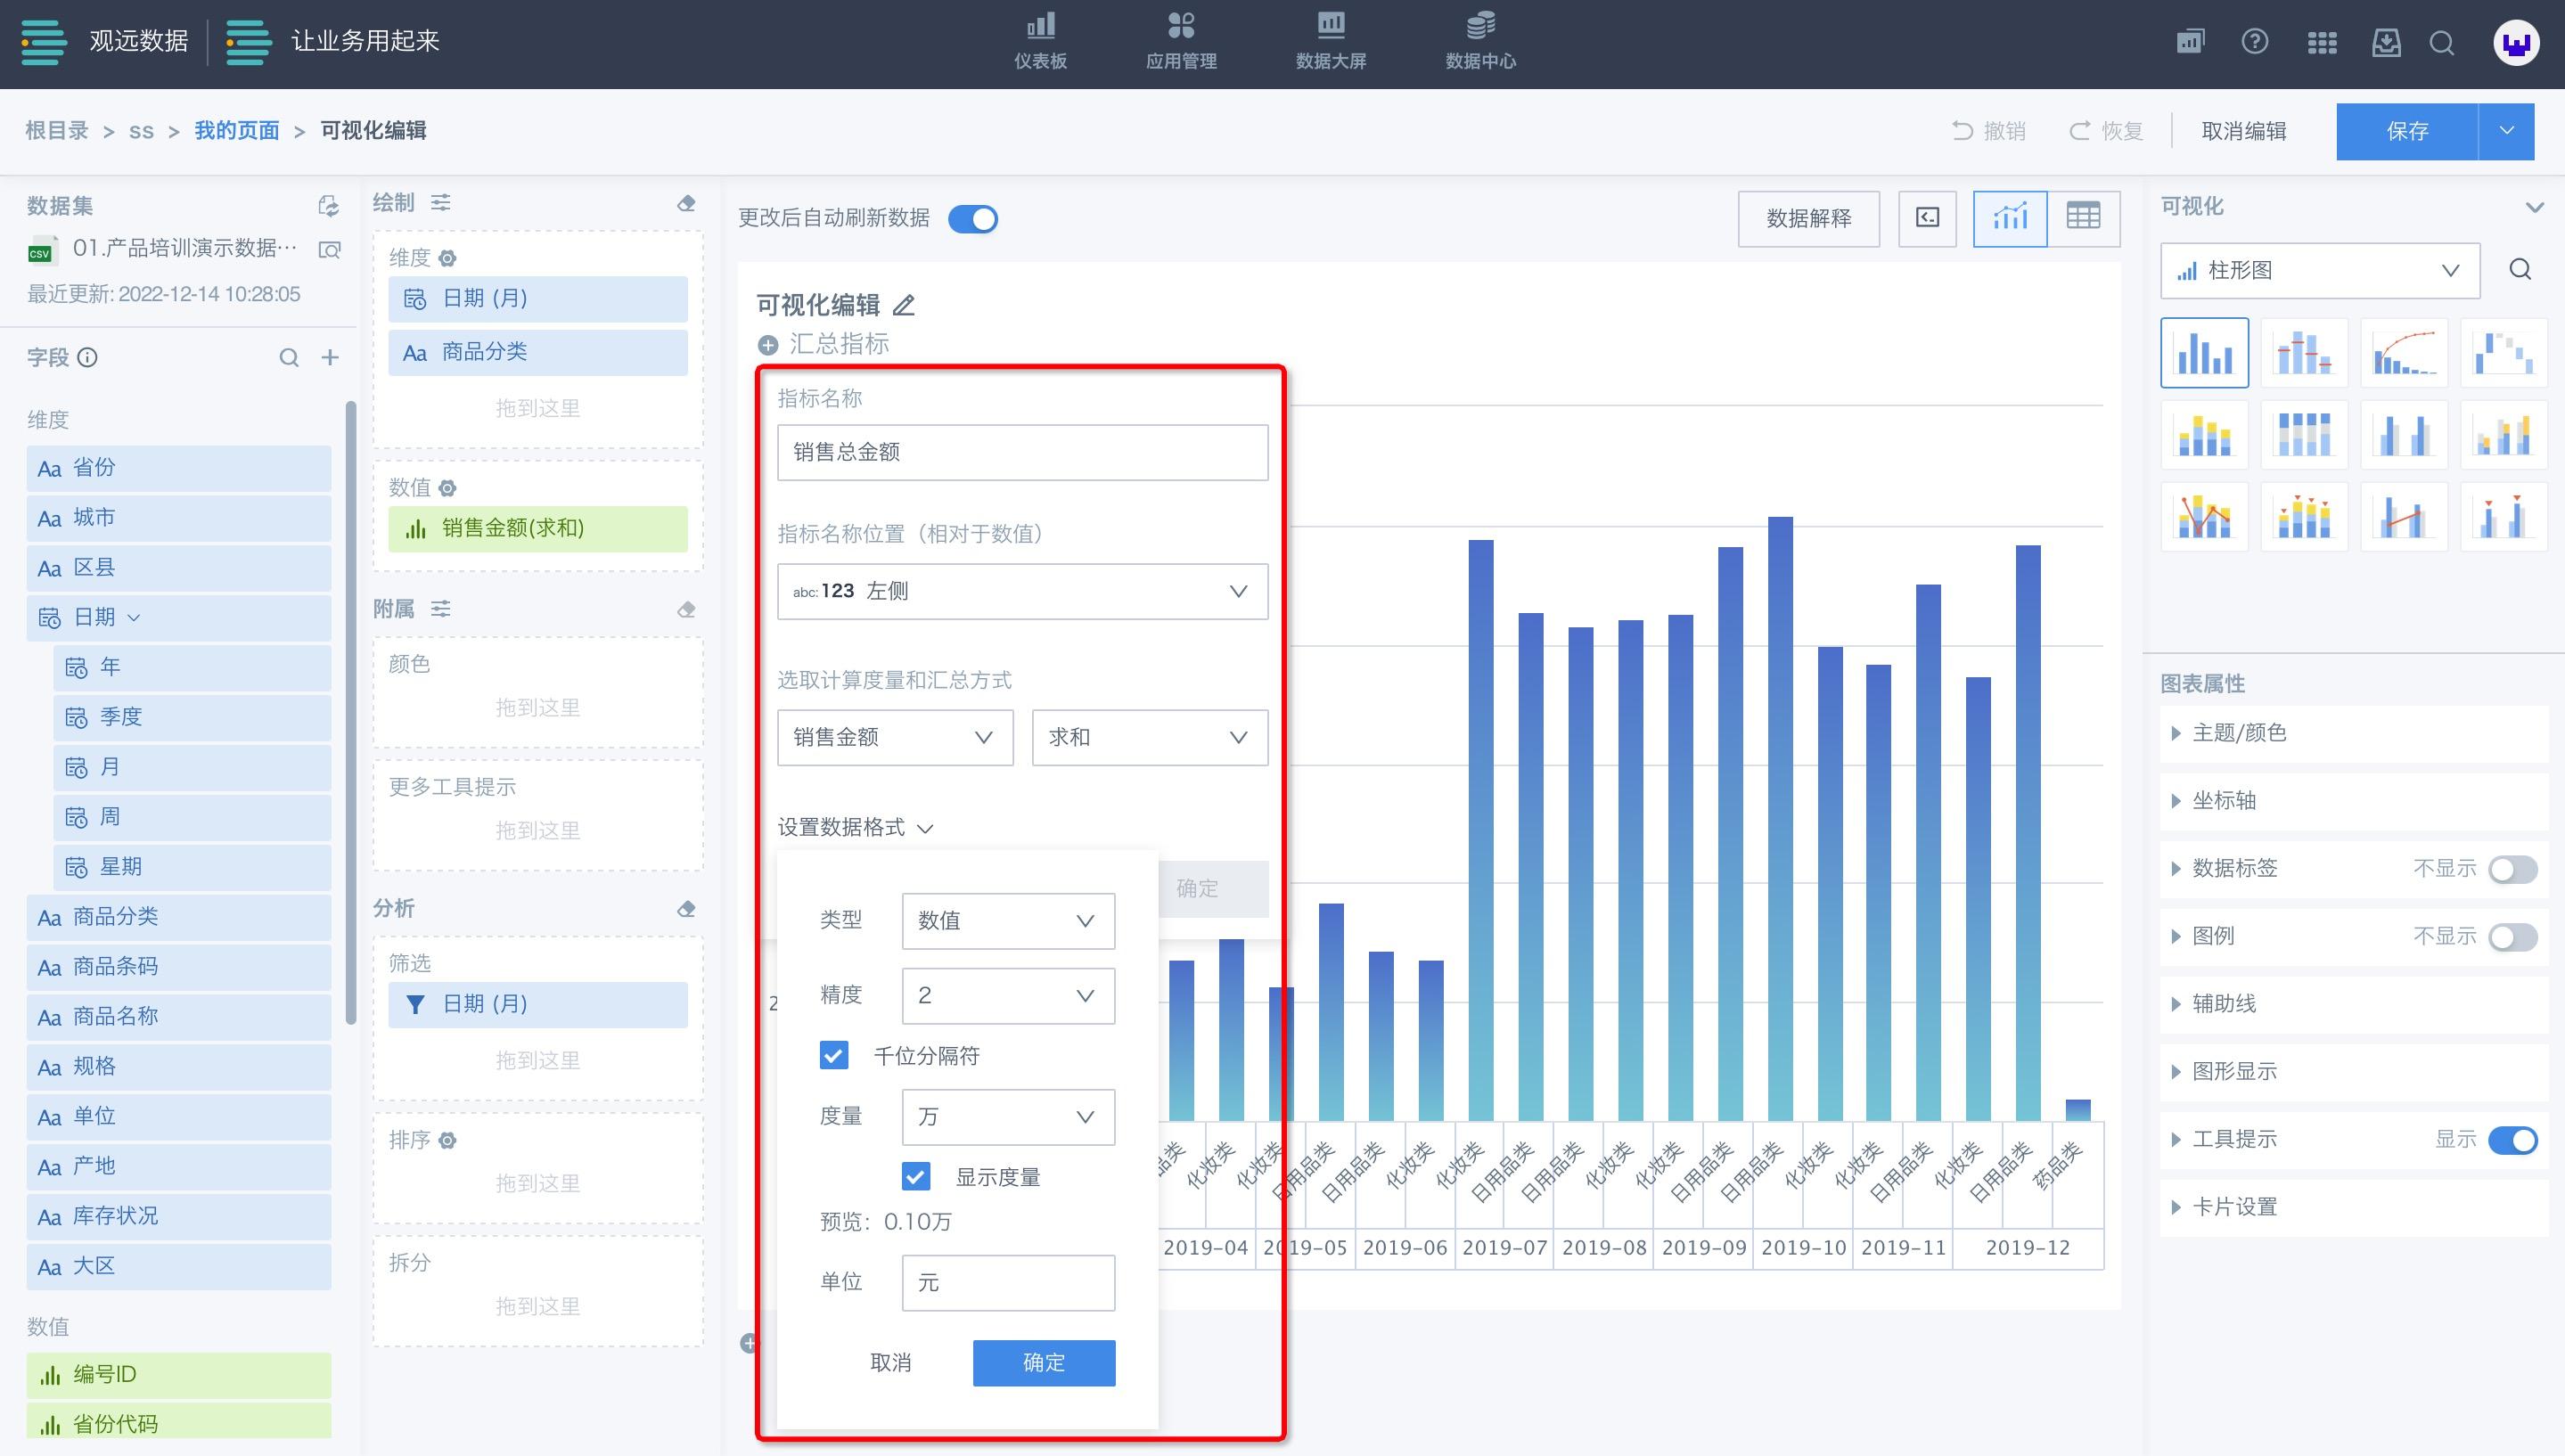Collapse the 设置数据格式 expander
This screenshot has width=2565, height=1456.
[x=855, y=828]
